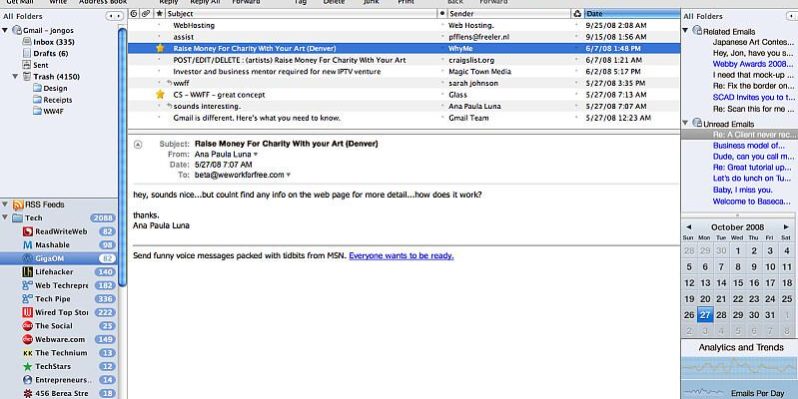
Task: Open the From Ana Paula Luna dropdown arrow
Action: (x=255, y=154)
